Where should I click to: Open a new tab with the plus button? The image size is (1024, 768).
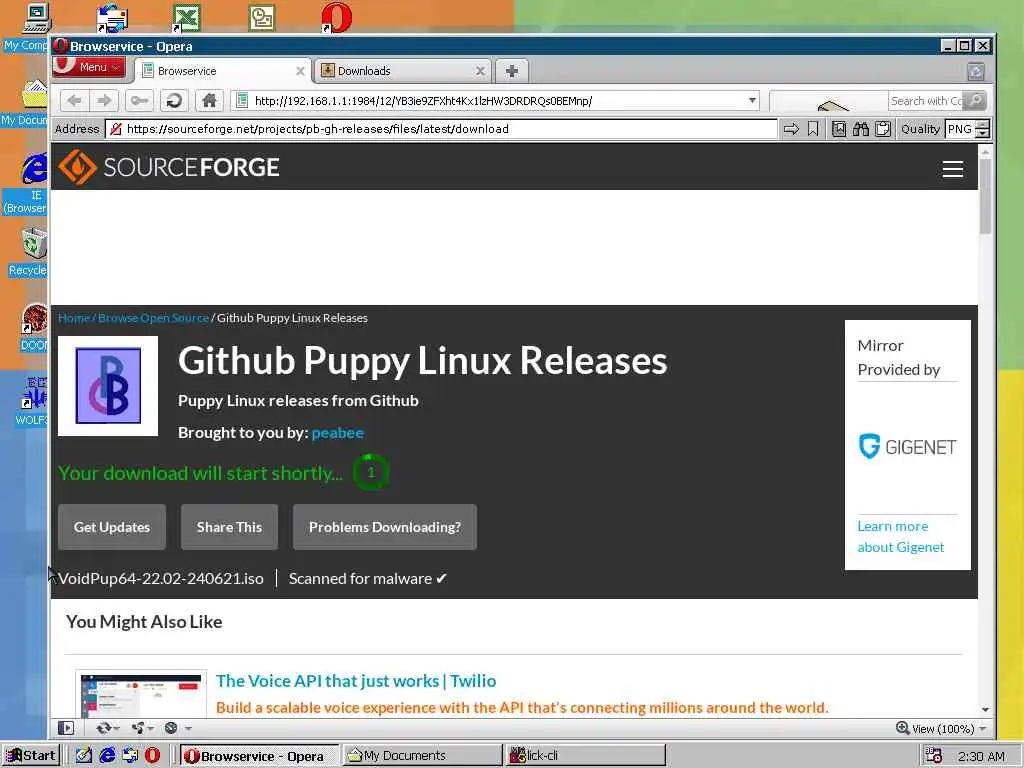[x=511, y=71]
